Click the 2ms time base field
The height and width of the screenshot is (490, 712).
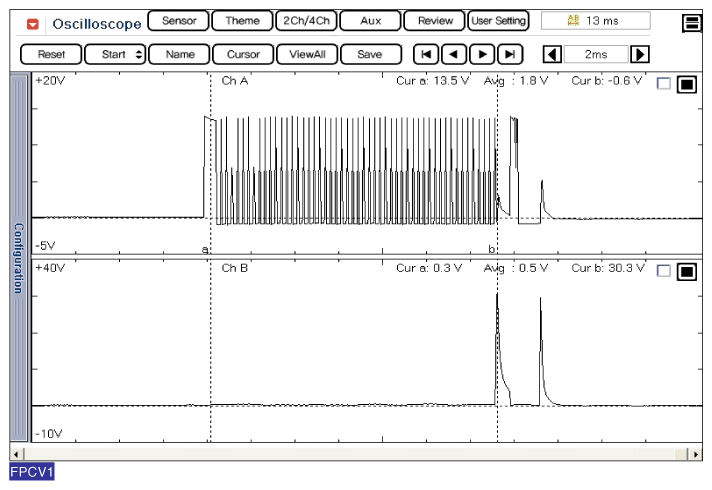(x=595, y=55)
